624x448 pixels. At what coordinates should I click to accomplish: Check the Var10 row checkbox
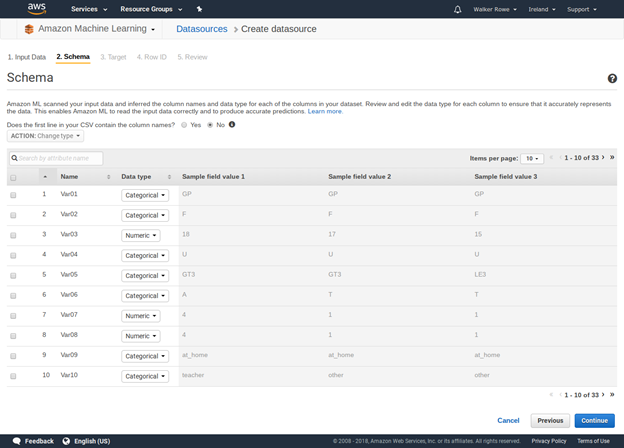(13, 376)
